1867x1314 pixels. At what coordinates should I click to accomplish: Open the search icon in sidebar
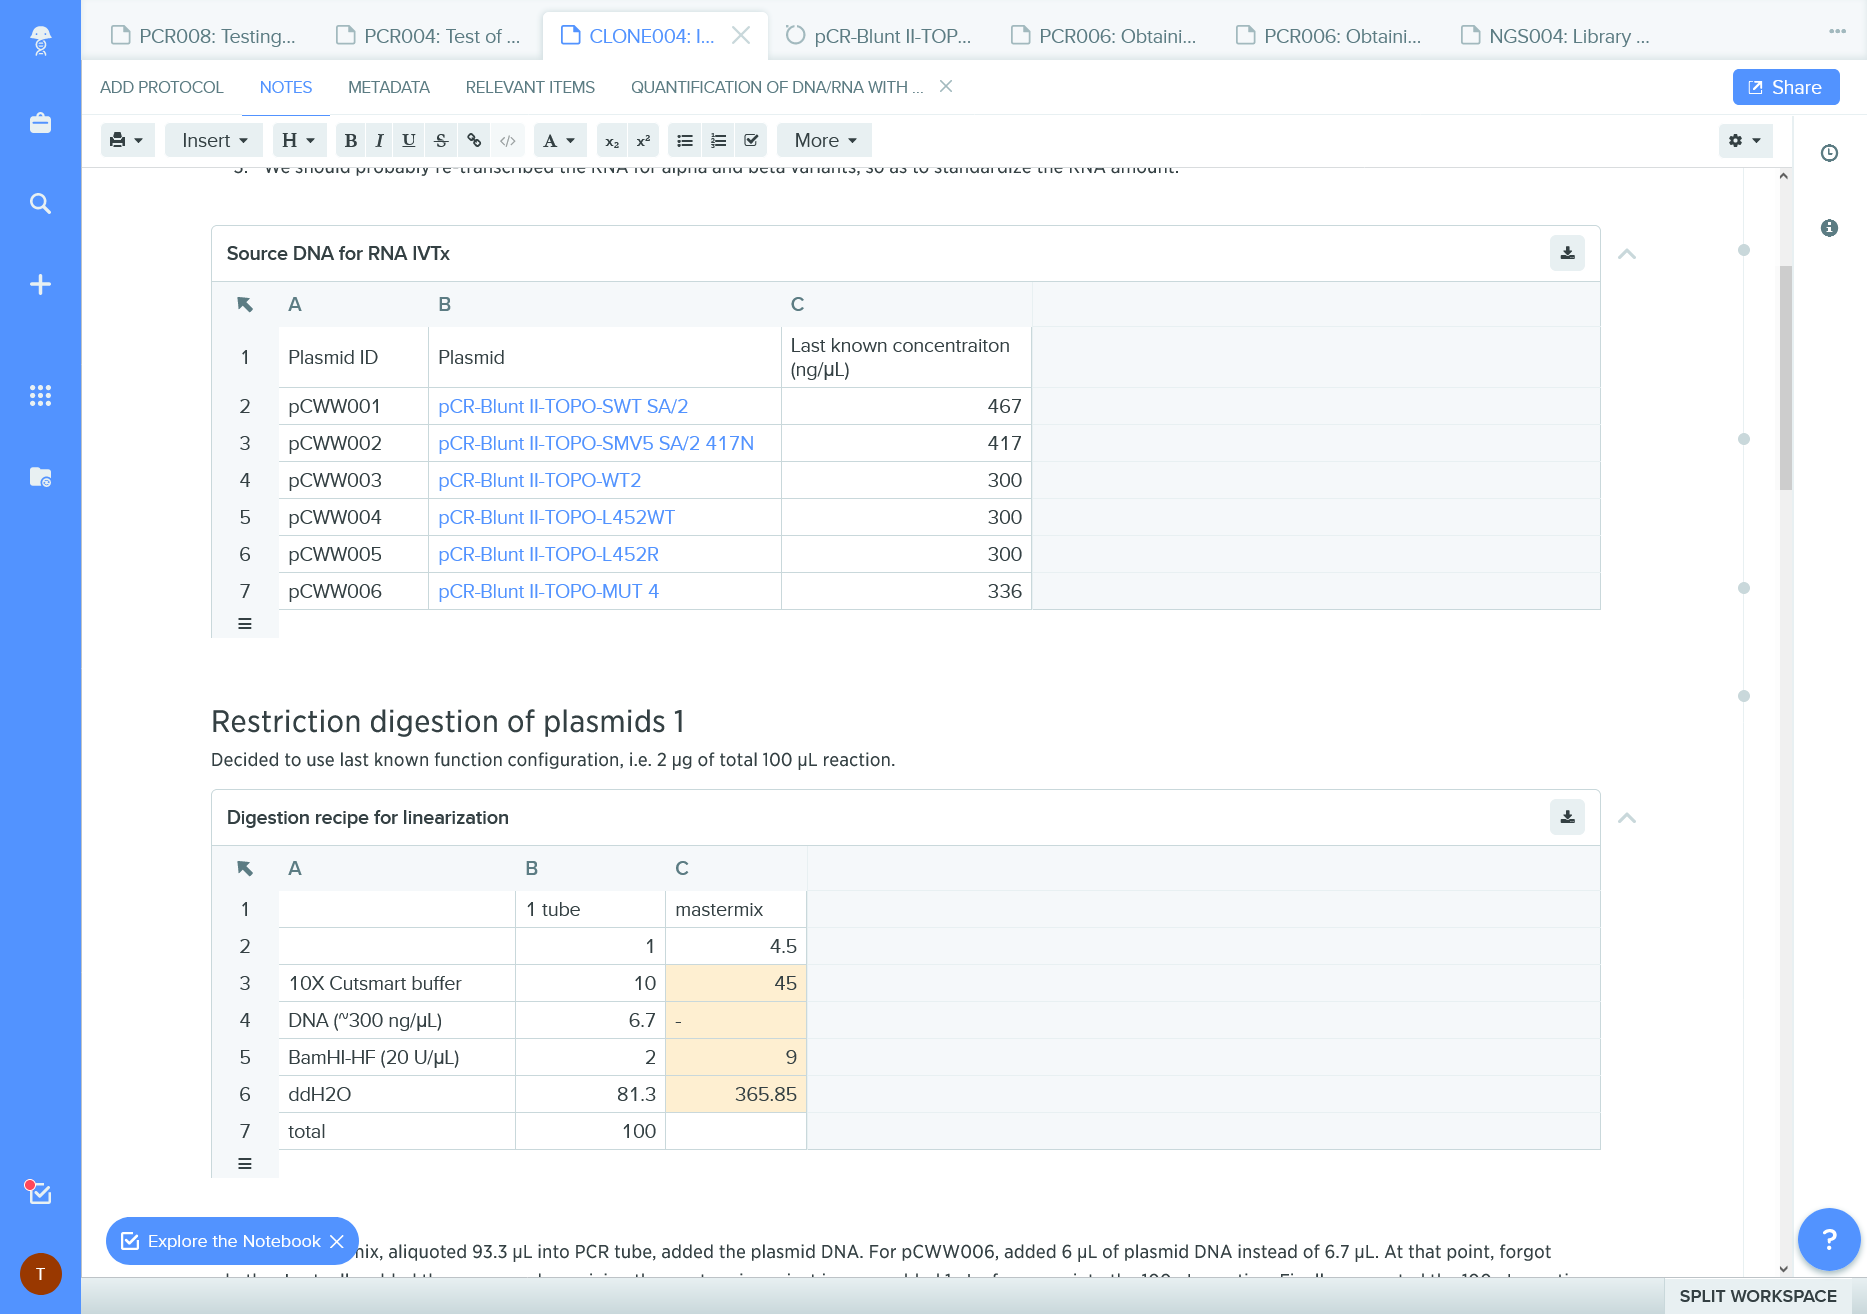40,204
